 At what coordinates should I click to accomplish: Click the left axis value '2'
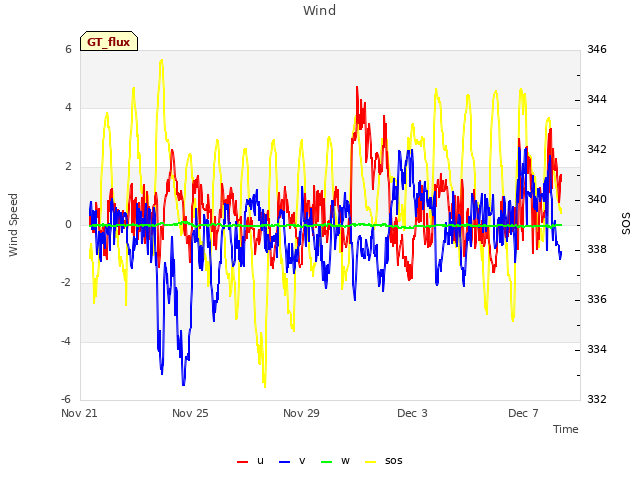(68, 167)
